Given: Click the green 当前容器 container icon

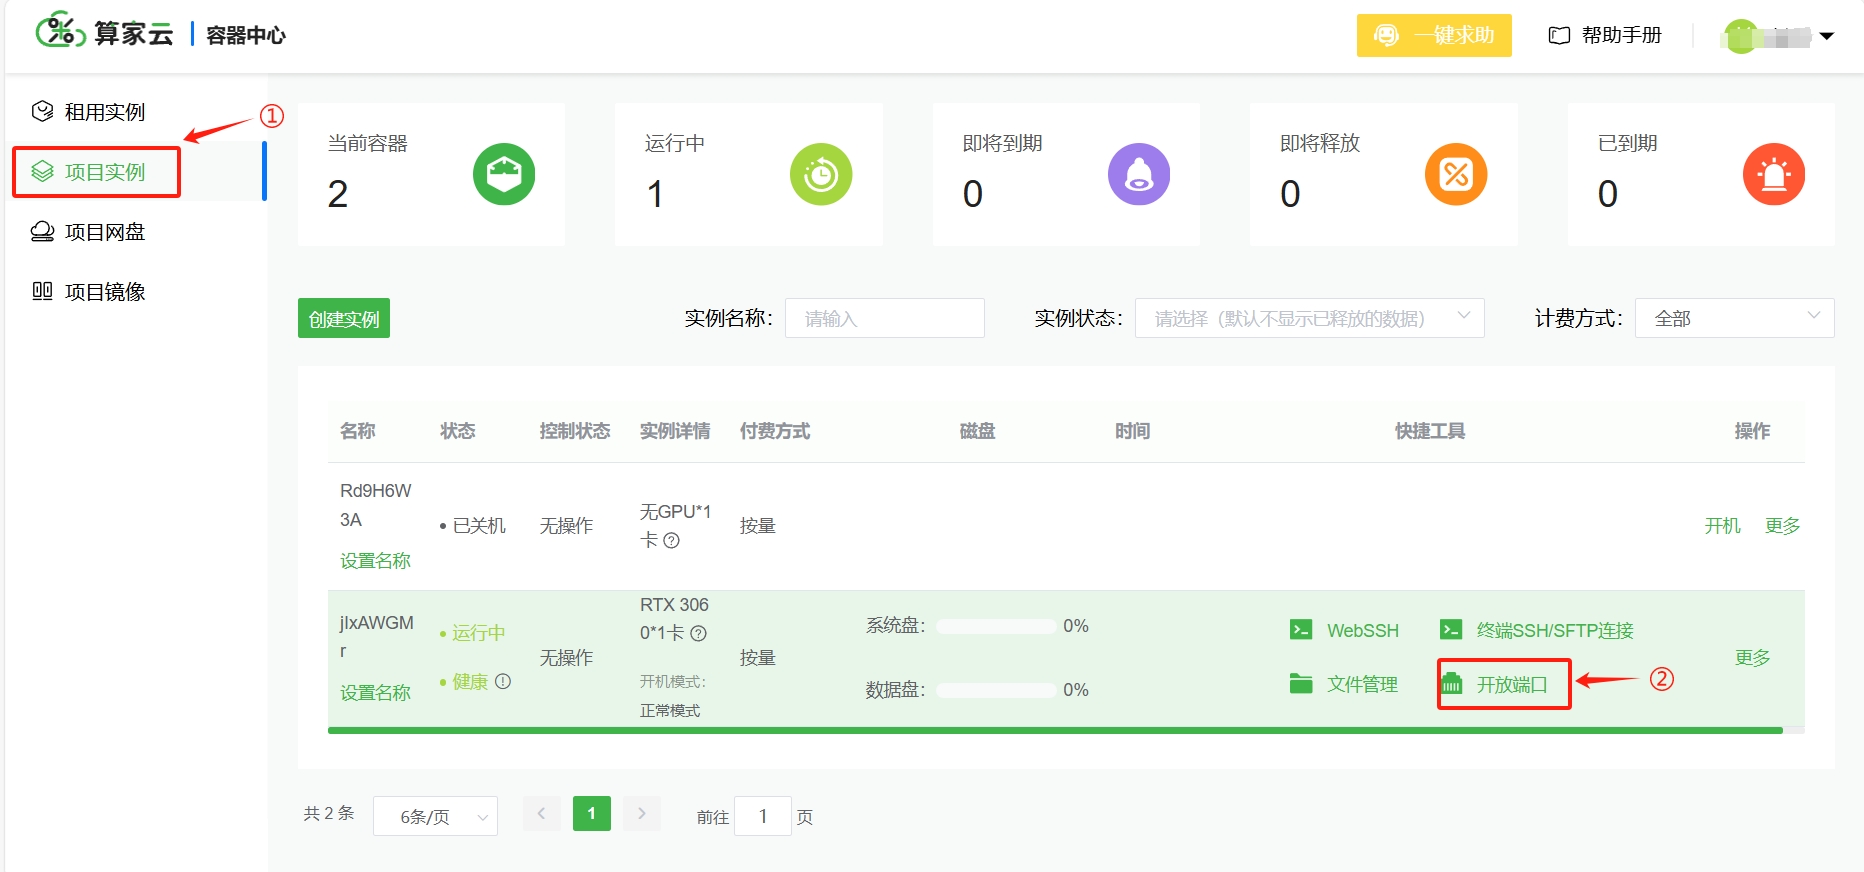Looking at the screenshot, I should (x=504, y=174).
